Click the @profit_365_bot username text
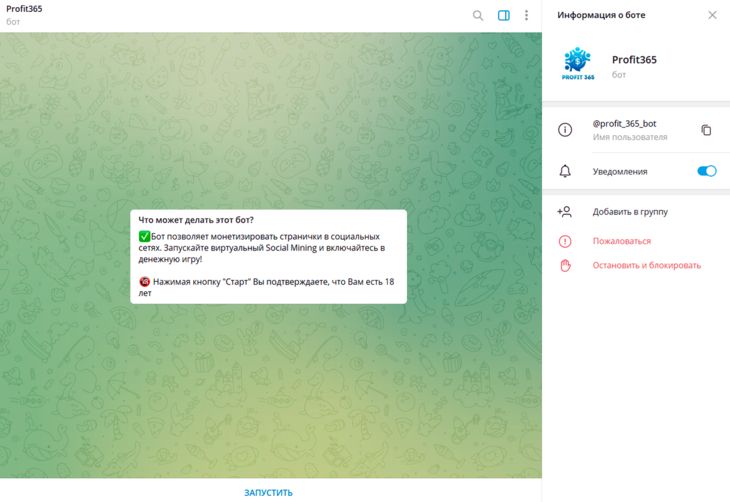The height and width of the screenshot is (502, 730). point(625,123)
